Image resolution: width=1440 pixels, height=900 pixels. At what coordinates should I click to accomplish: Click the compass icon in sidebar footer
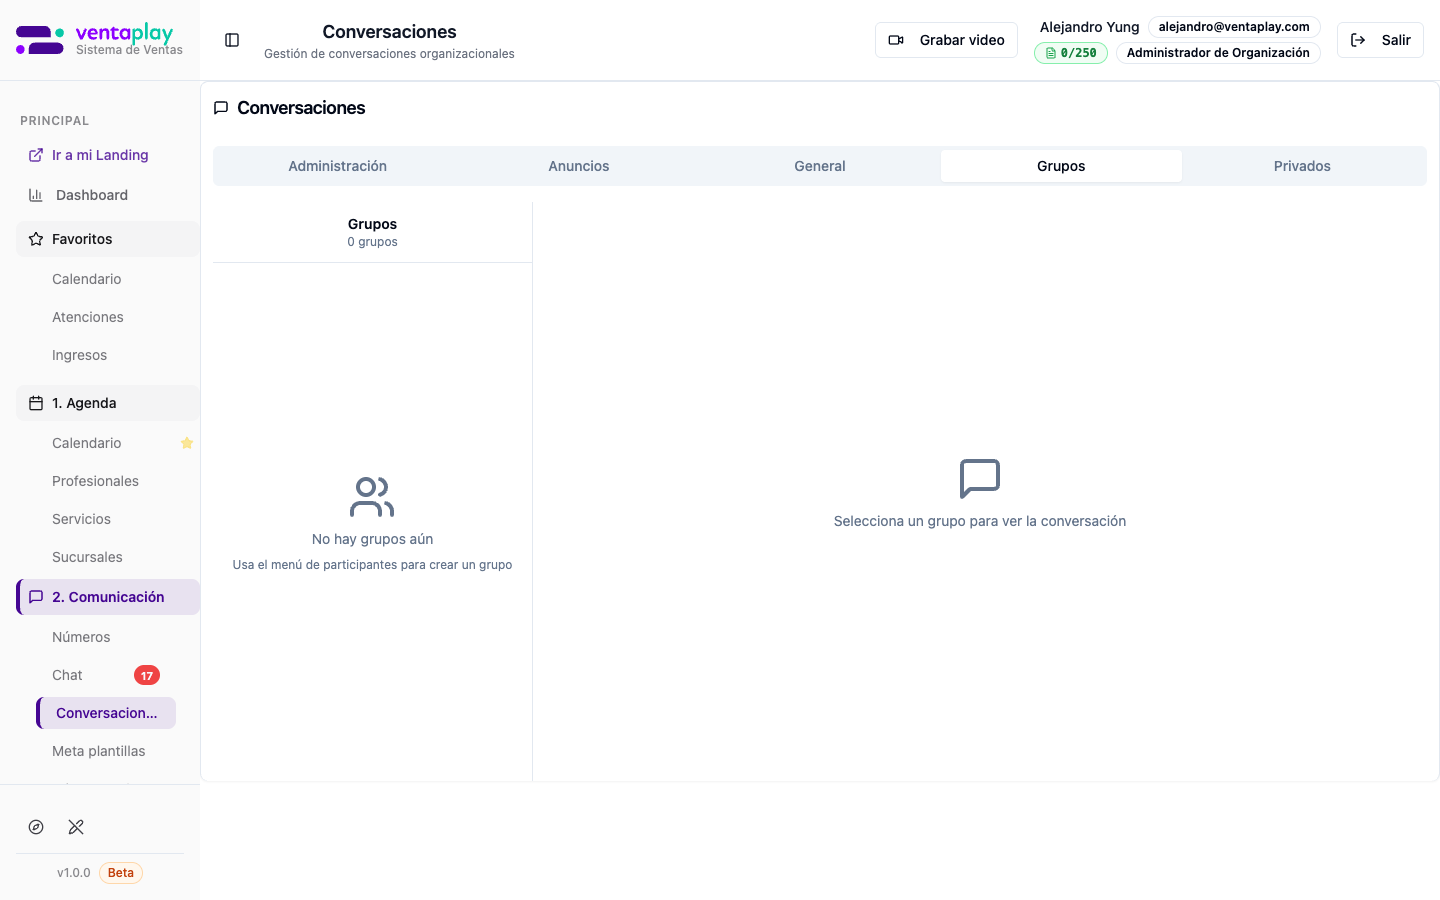point(36,827)
